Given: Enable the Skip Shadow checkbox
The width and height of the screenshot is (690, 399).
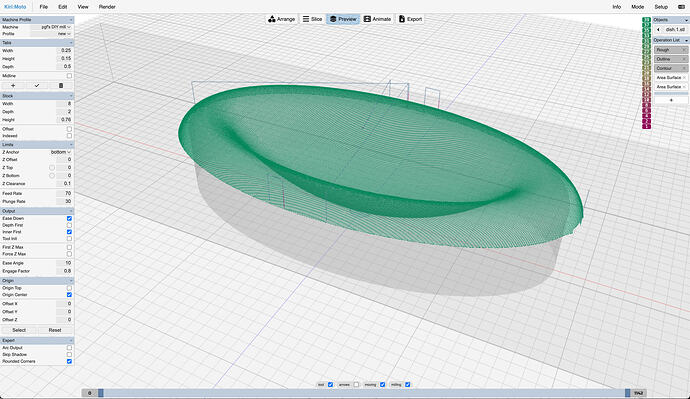Looking at the screenshot, I should [69, 354].
